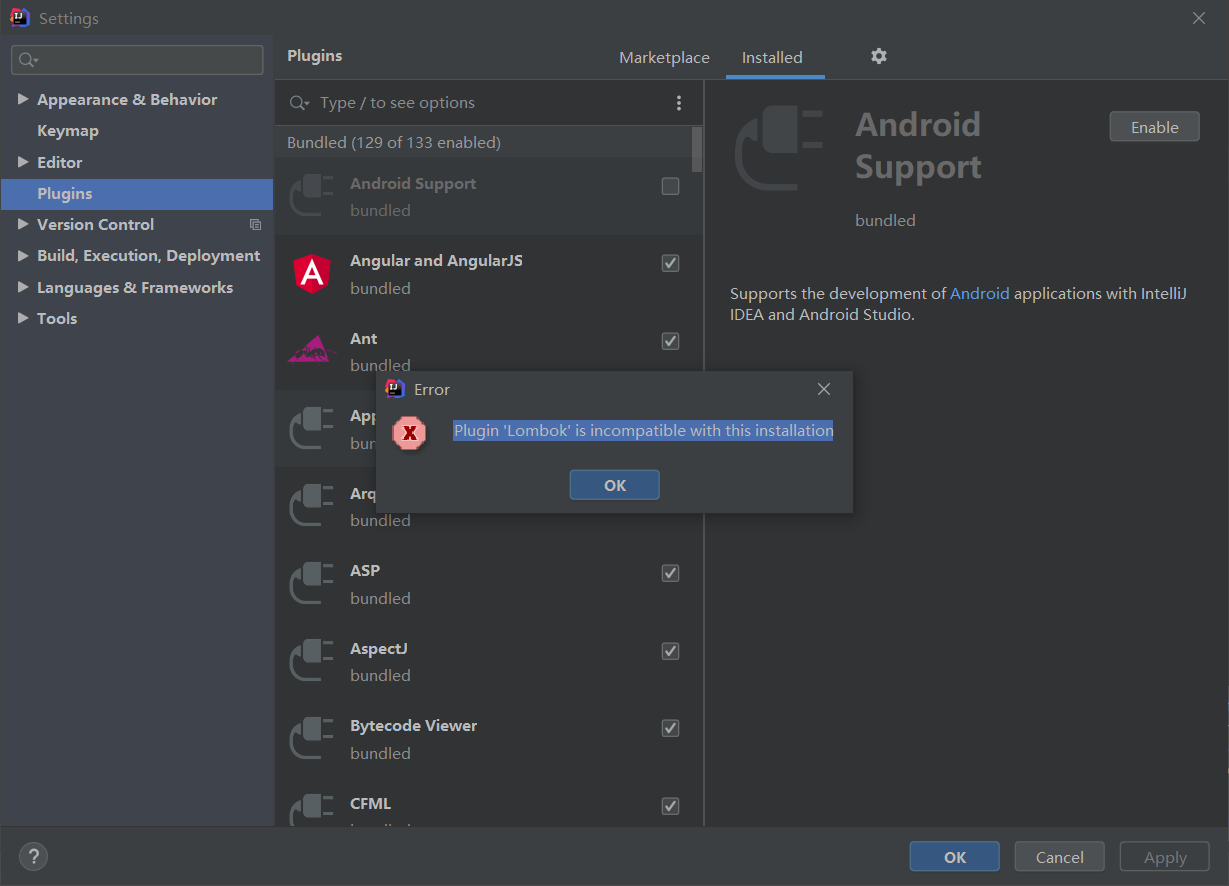Click the CFML plugin plug icon
1229x886 pixels.
click(x=312, y=810)
